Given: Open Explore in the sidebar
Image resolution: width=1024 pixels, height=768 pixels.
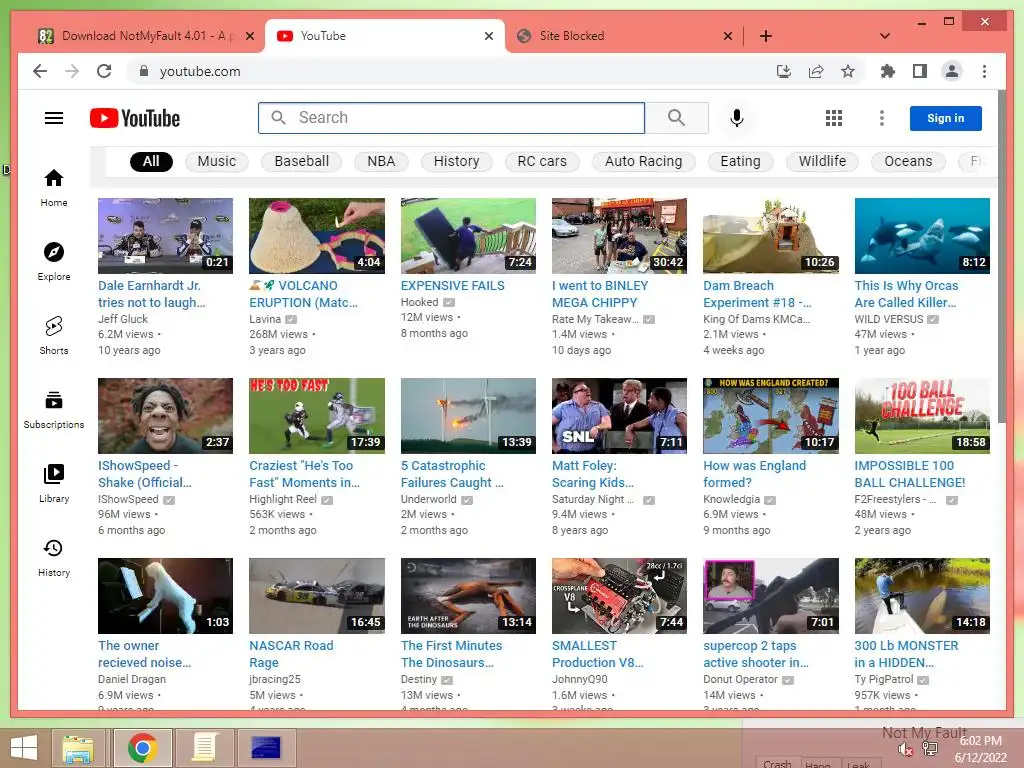Looking at the screenshot, I should (54, 262).
